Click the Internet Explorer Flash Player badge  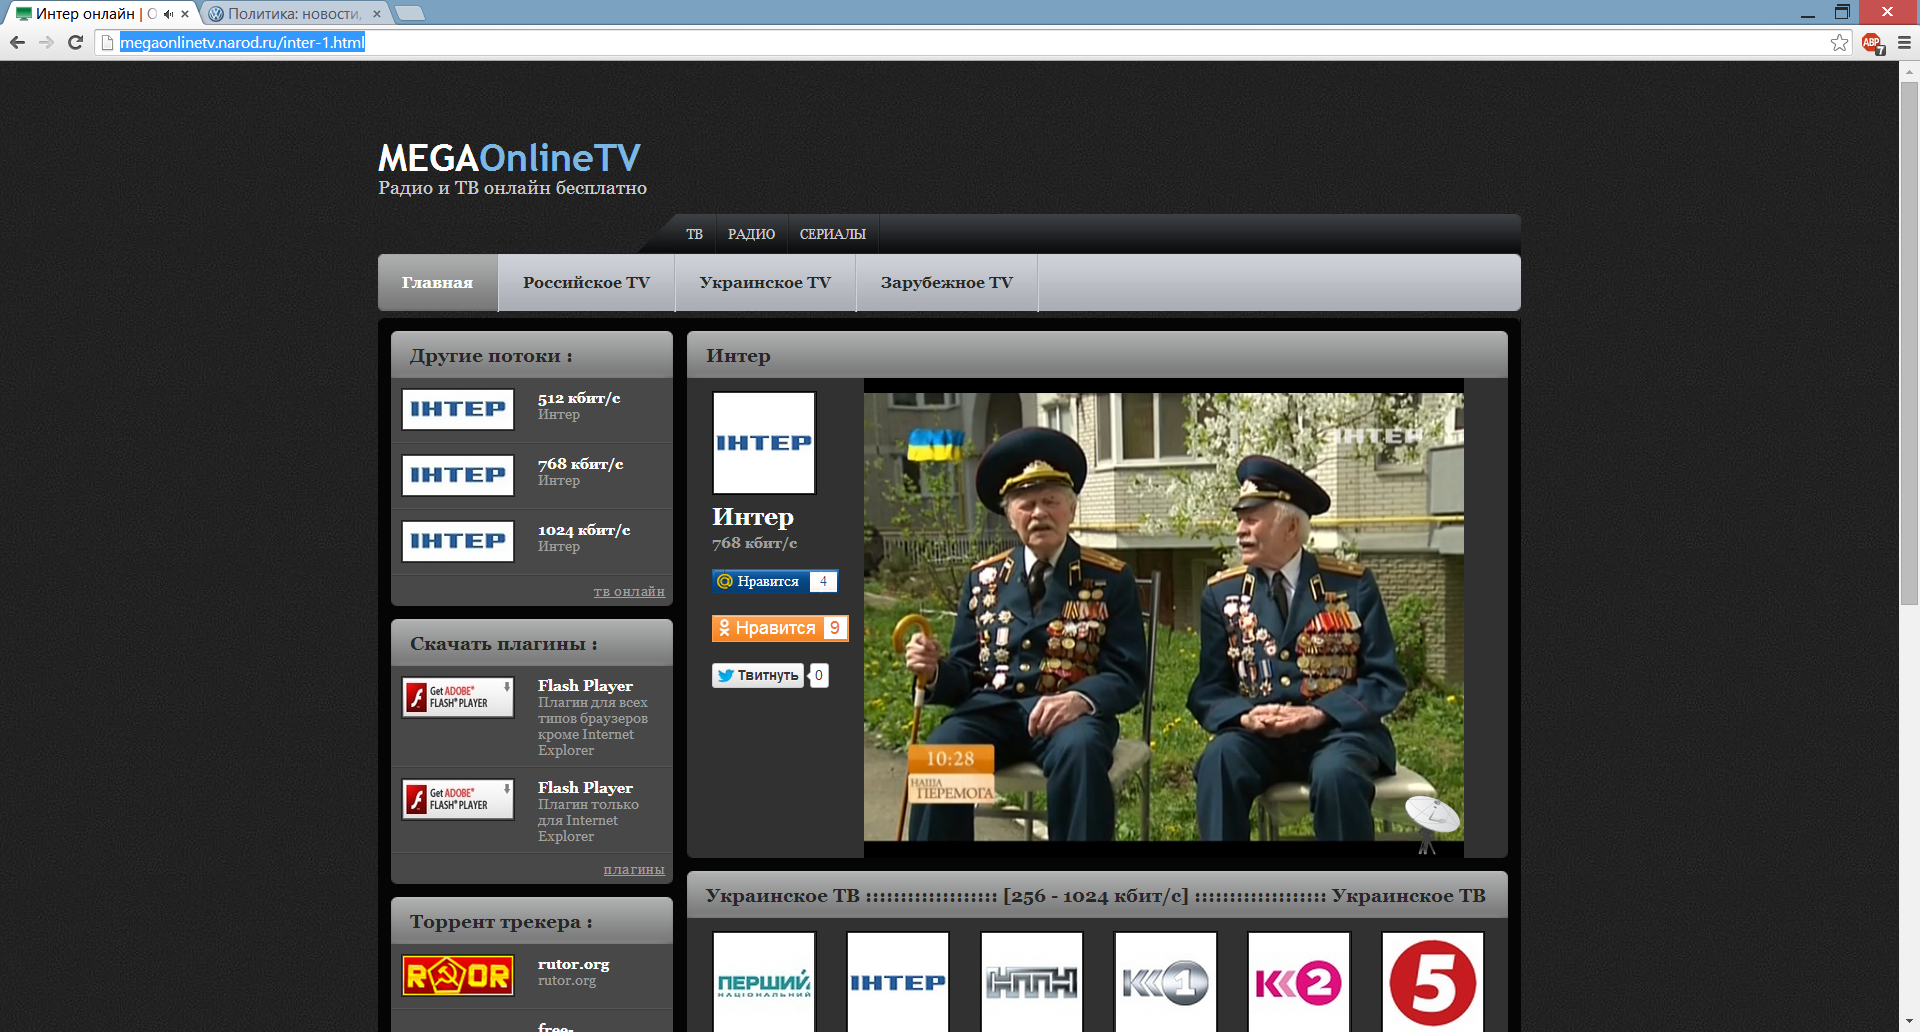[458, 799]
